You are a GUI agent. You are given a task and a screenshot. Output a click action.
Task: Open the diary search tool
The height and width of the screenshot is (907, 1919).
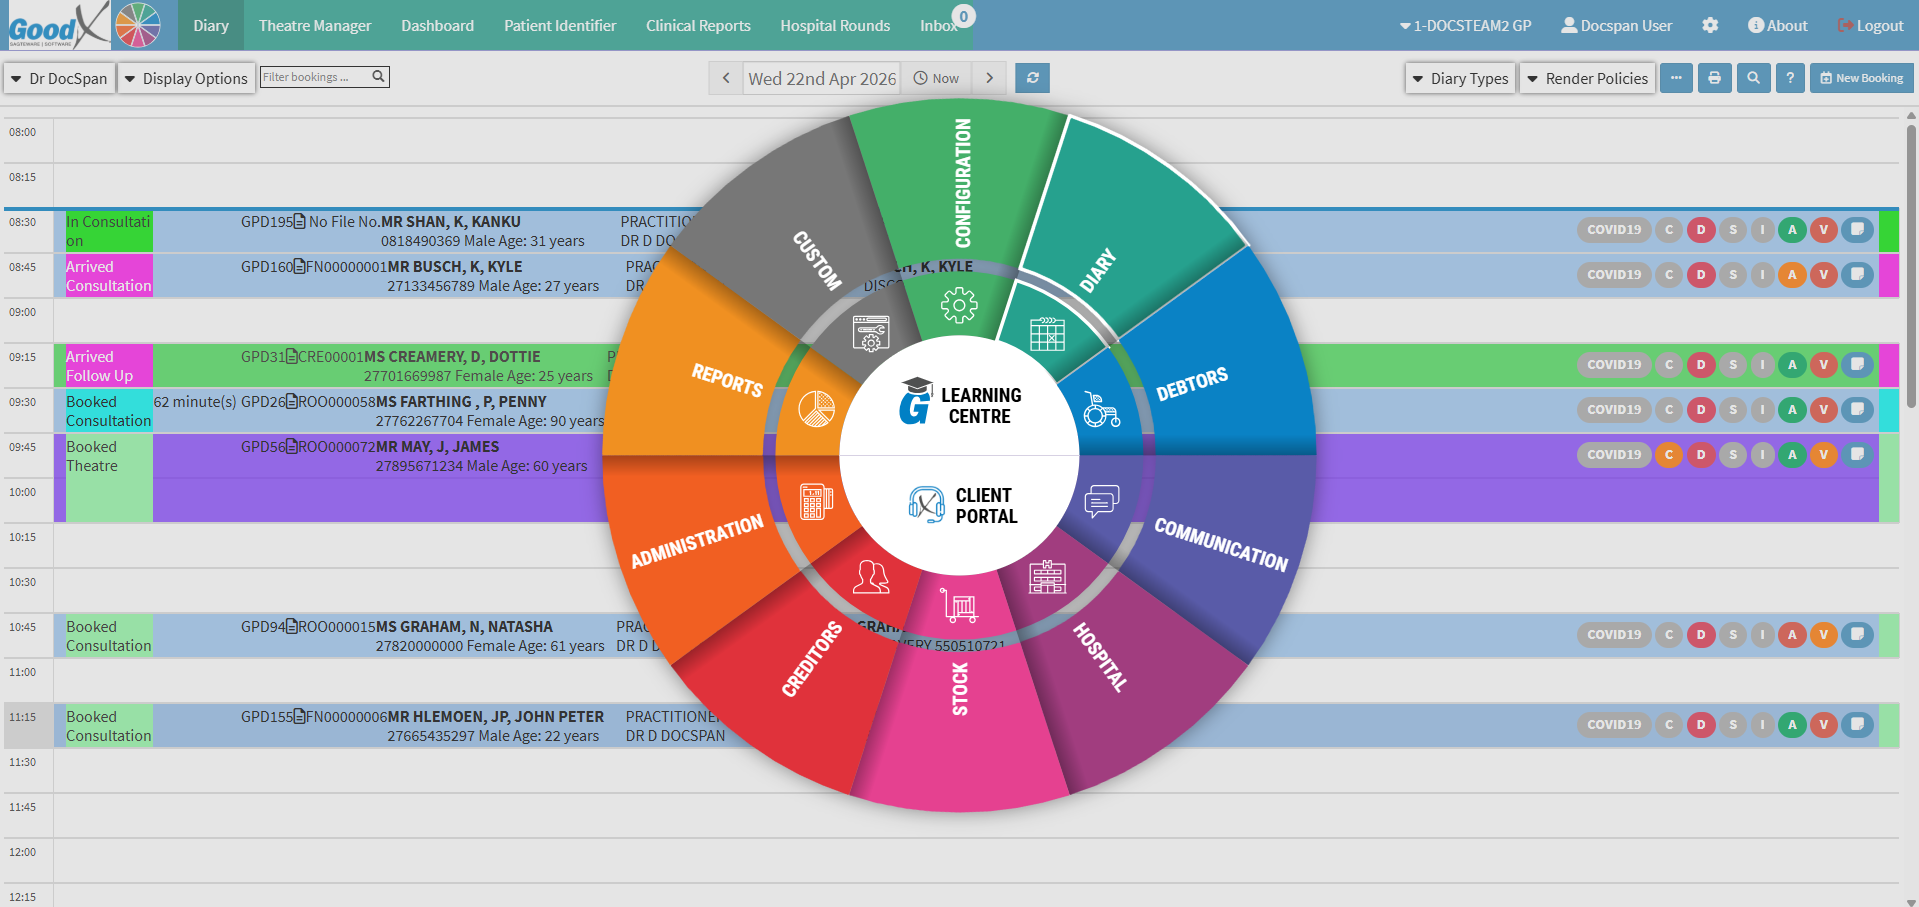(x=1753, y=78)
